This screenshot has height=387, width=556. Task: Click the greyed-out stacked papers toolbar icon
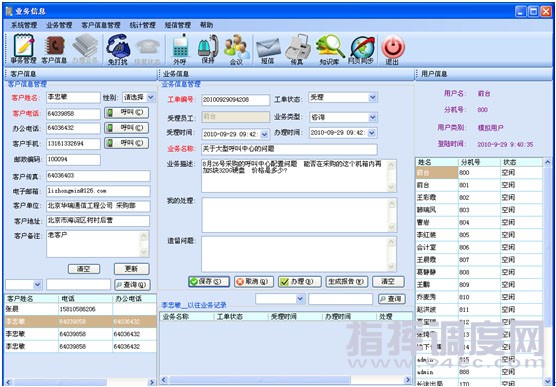85,49
